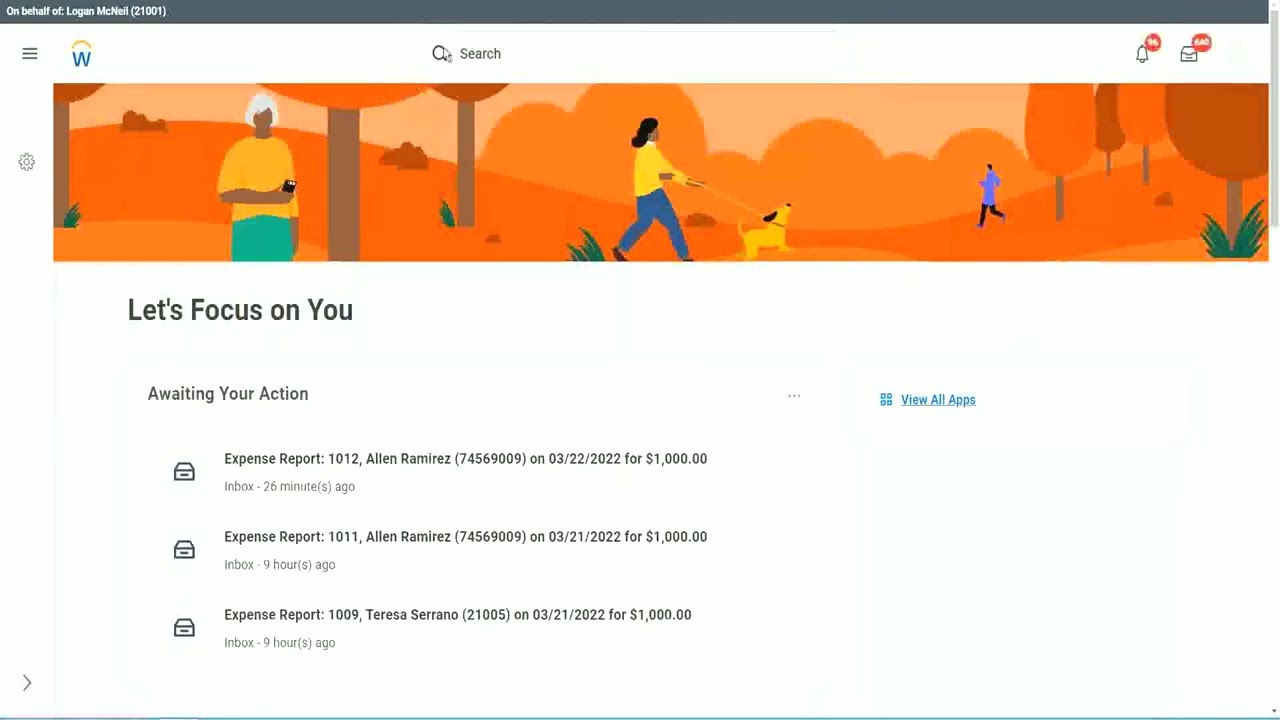Open the inbox tray icon in header
The width and height of the screenshot is (1280, 720).
point(1189,54)
